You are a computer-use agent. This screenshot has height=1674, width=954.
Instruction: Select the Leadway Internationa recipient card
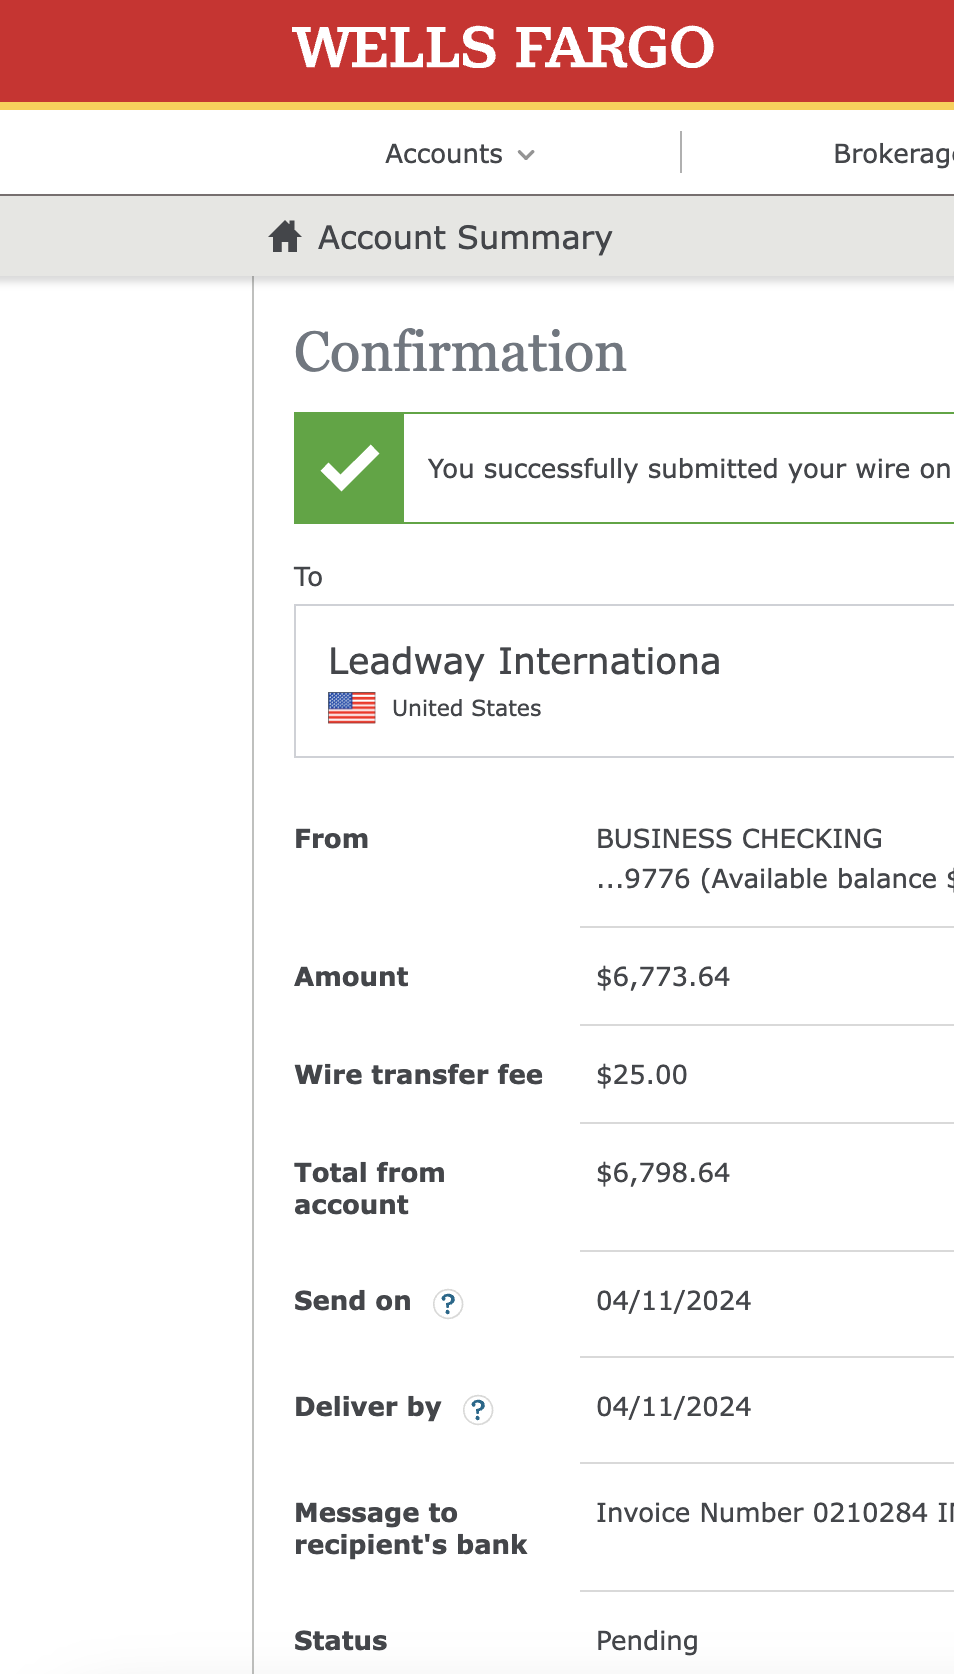pyautogui.click(x=624, y=681)
